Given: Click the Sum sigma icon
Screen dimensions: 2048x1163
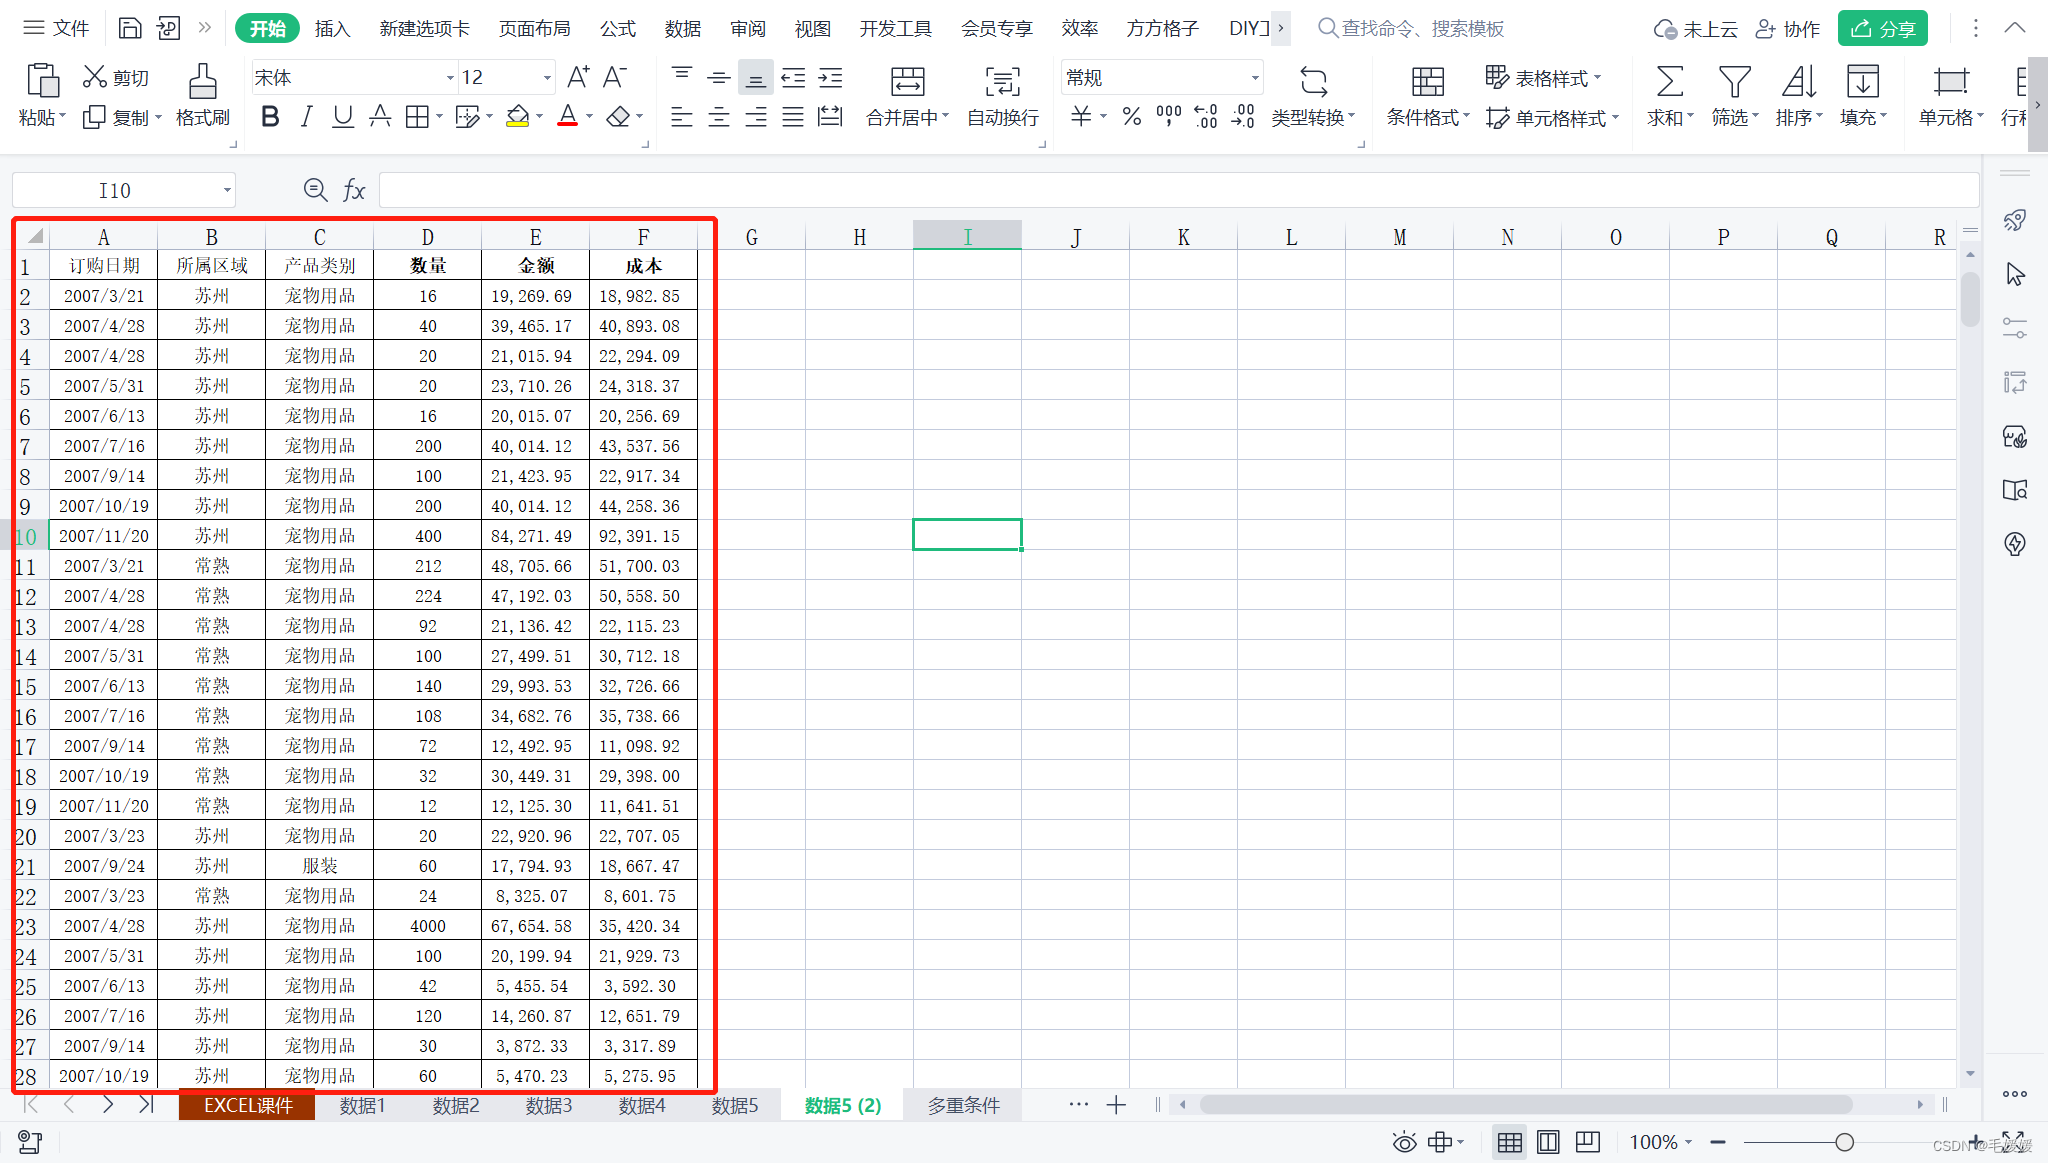Looking at the screenshot, I should tap(1669, 80).
